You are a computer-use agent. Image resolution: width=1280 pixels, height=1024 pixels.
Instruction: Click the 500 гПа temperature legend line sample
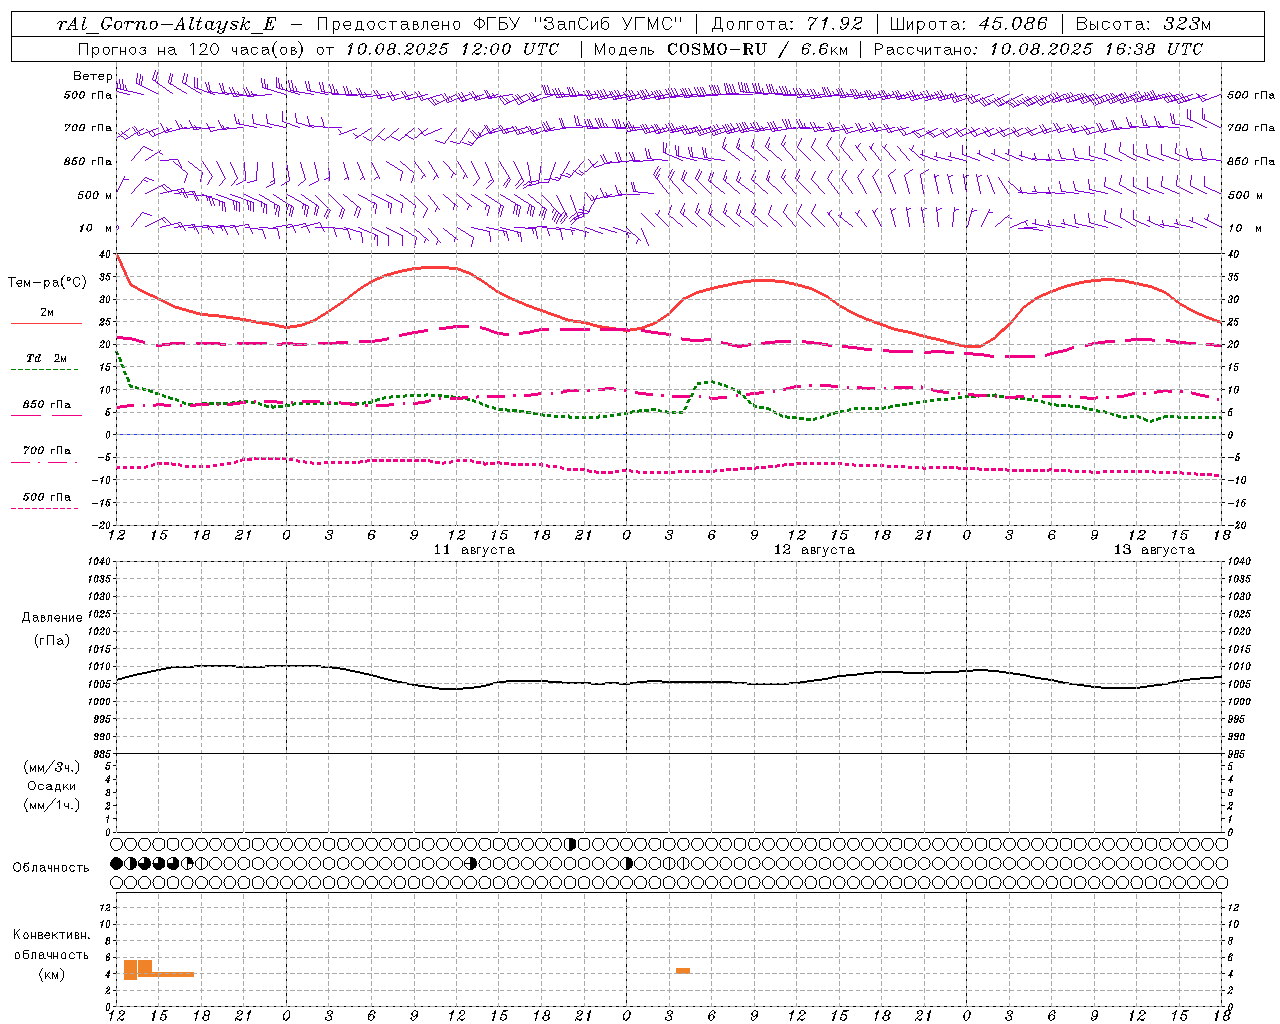click(44, 508)
